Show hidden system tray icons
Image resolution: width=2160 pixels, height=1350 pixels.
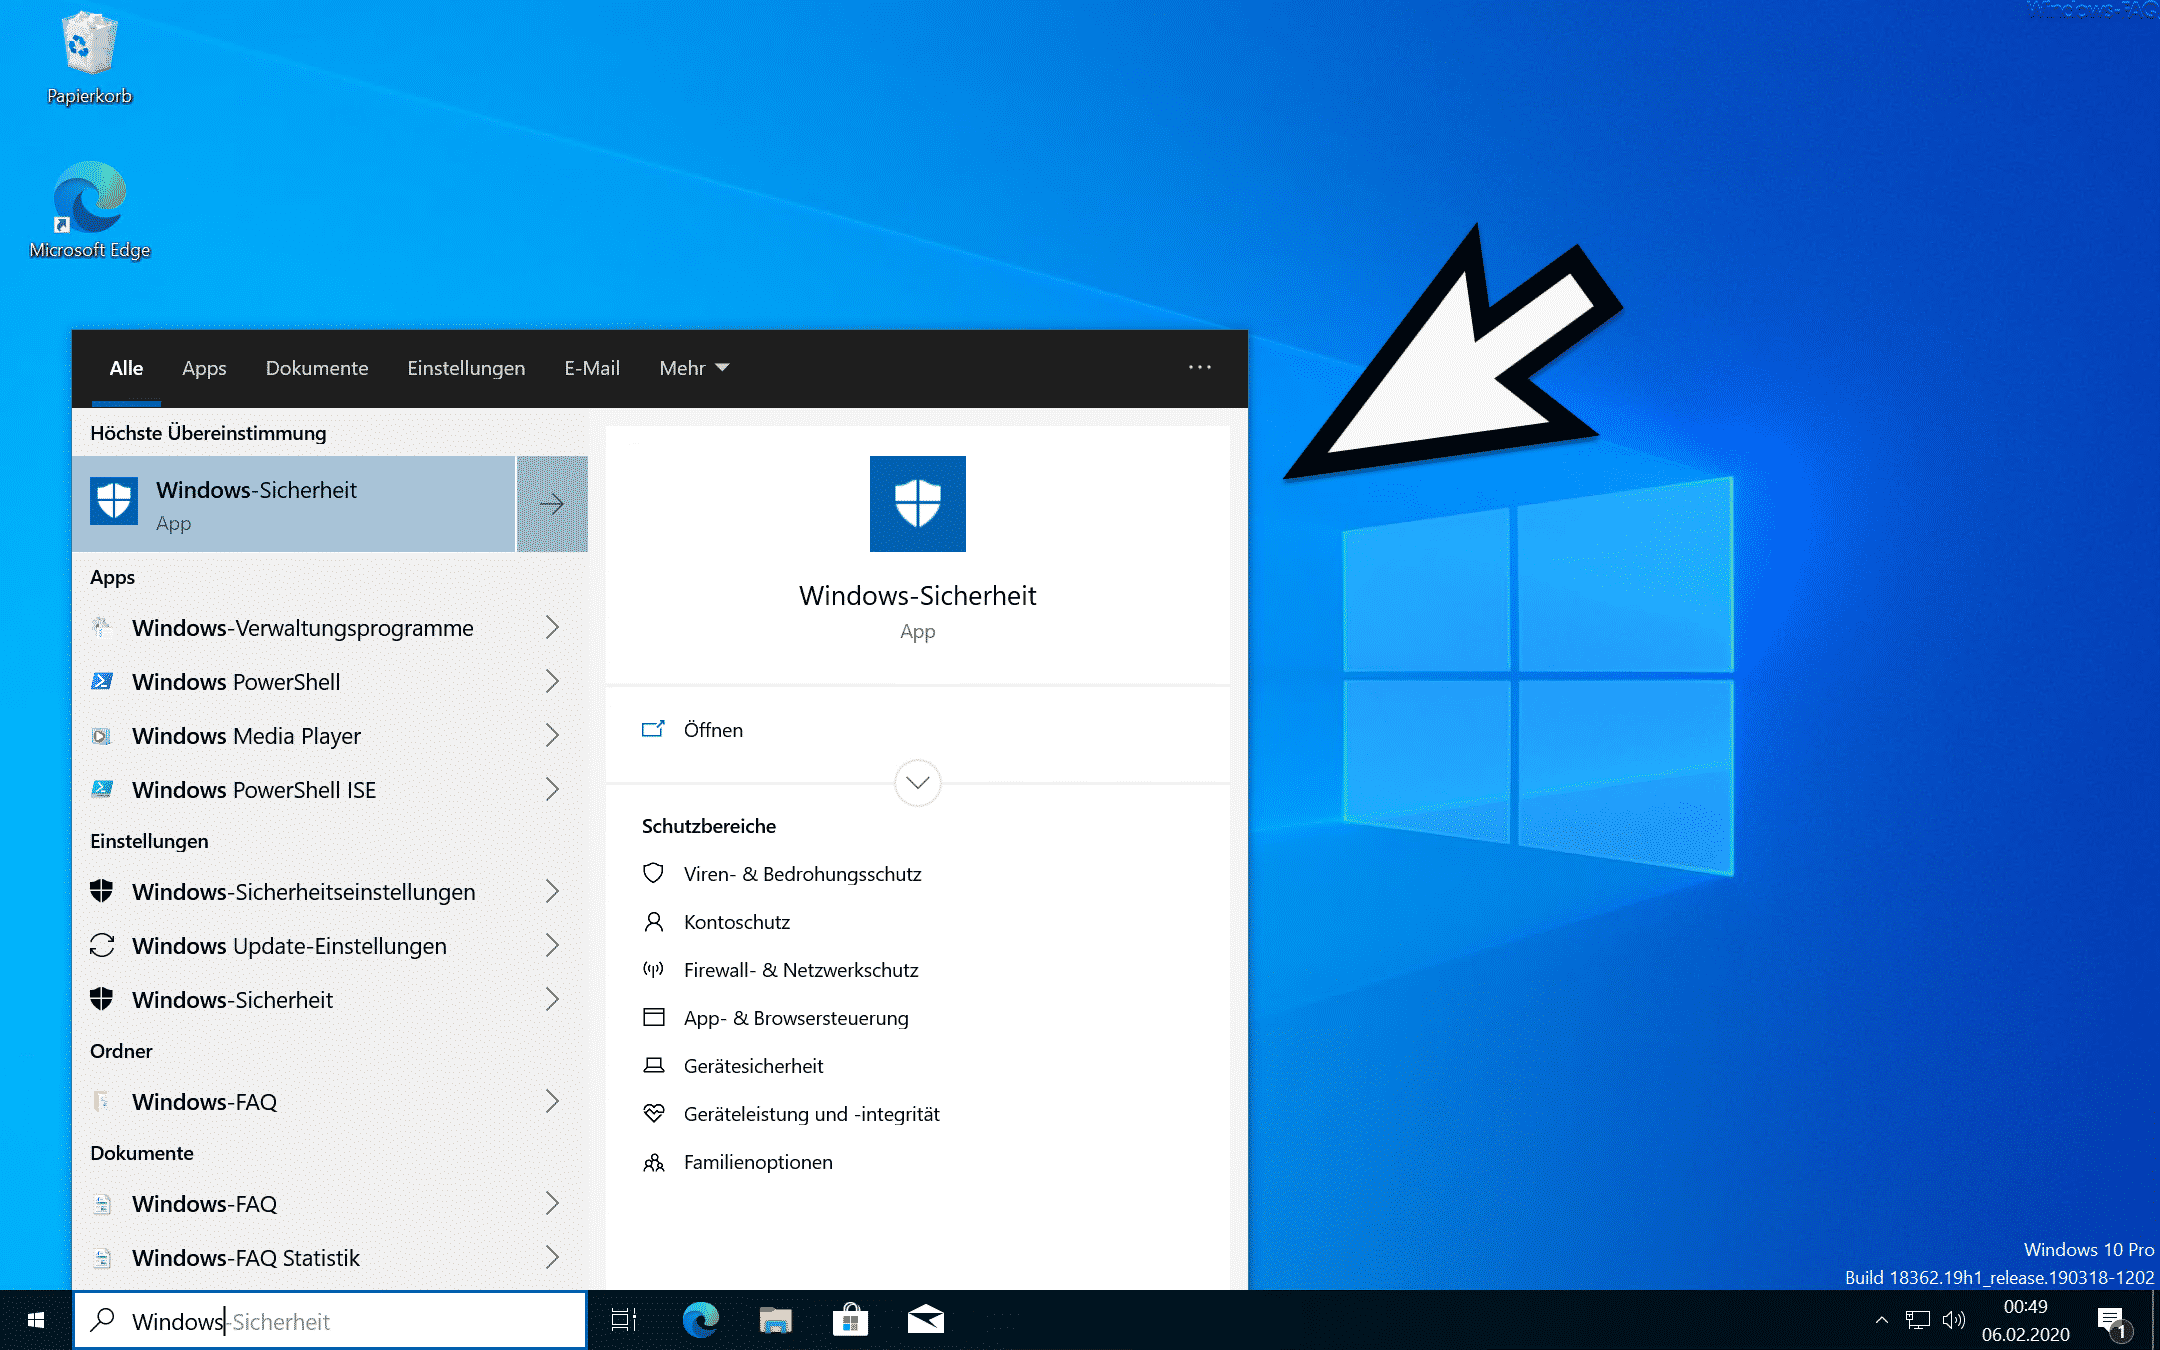point(1882,1320)
